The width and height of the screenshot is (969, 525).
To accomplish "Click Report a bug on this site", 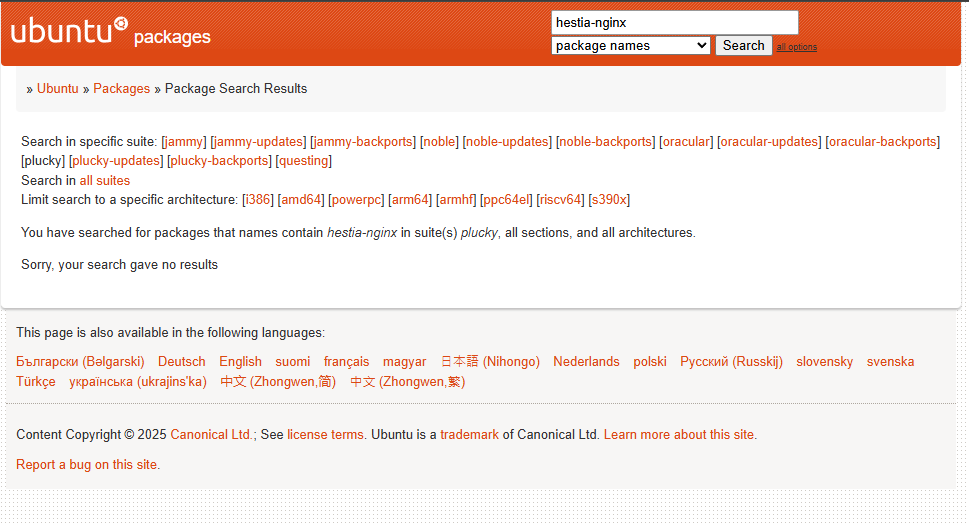I will click(x=87, y=464).
